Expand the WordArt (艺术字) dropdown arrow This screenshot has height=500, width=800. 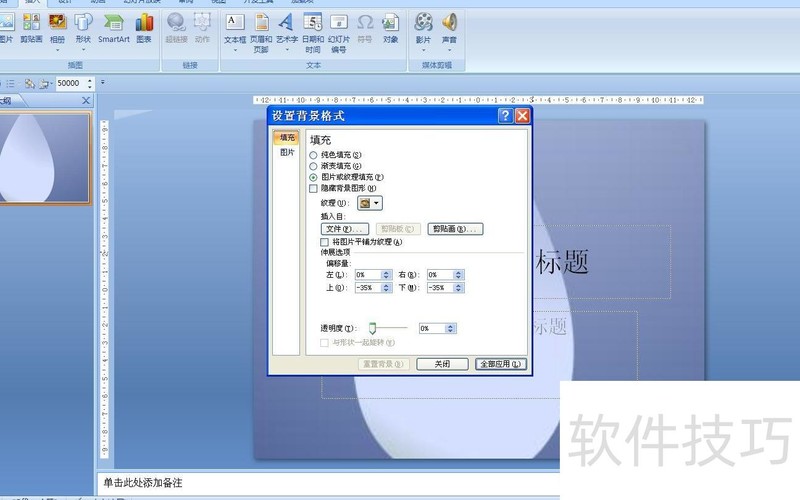(x=287, y=50)
